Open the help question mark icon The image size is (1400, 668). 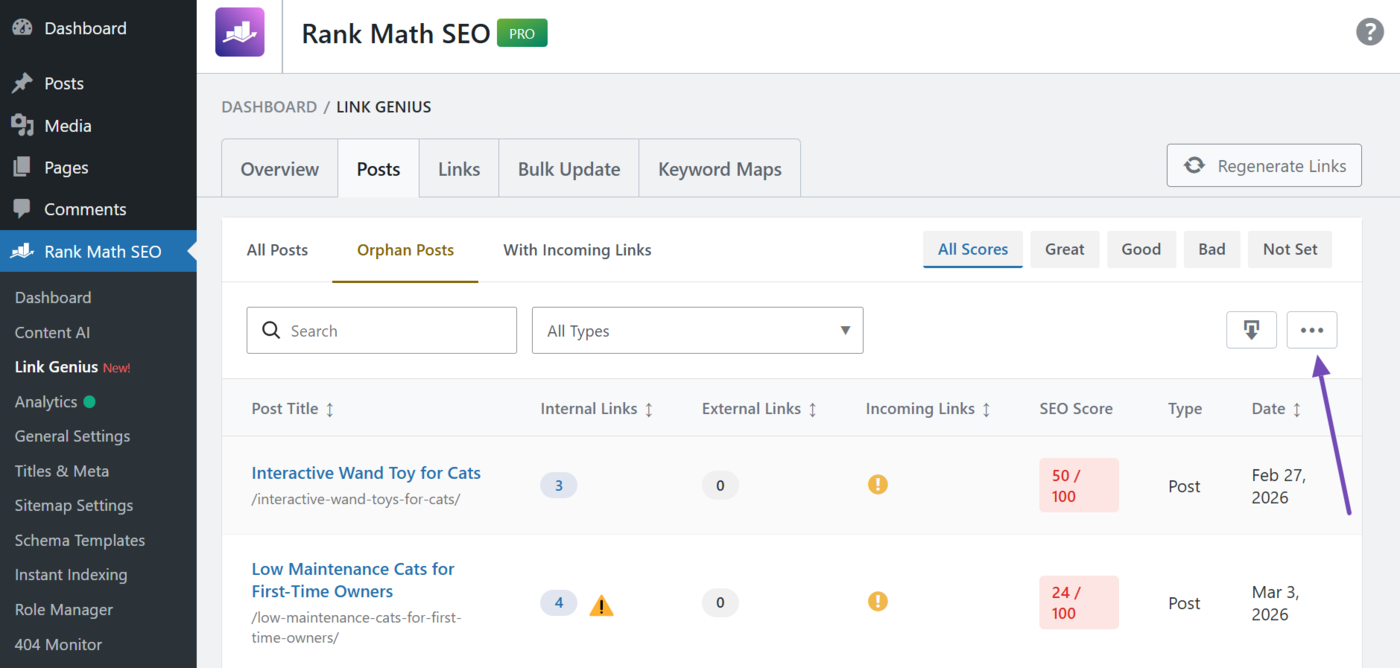click(1369, 32)
